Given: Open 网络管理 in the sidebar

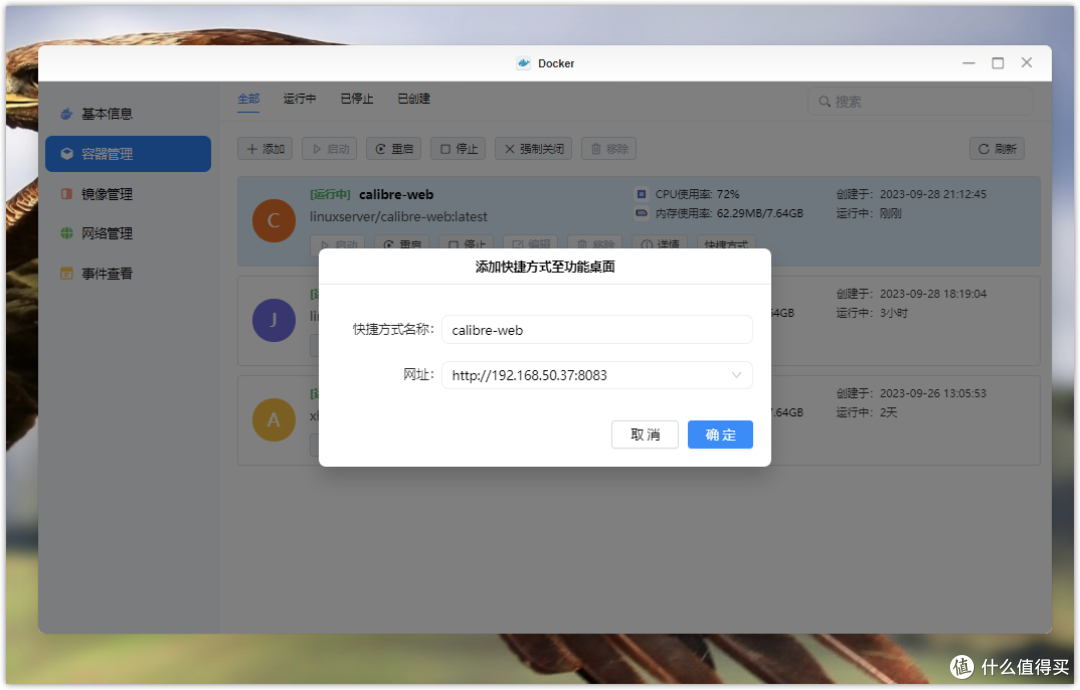Looking at the screenshot, I should (x=128, y=233).
